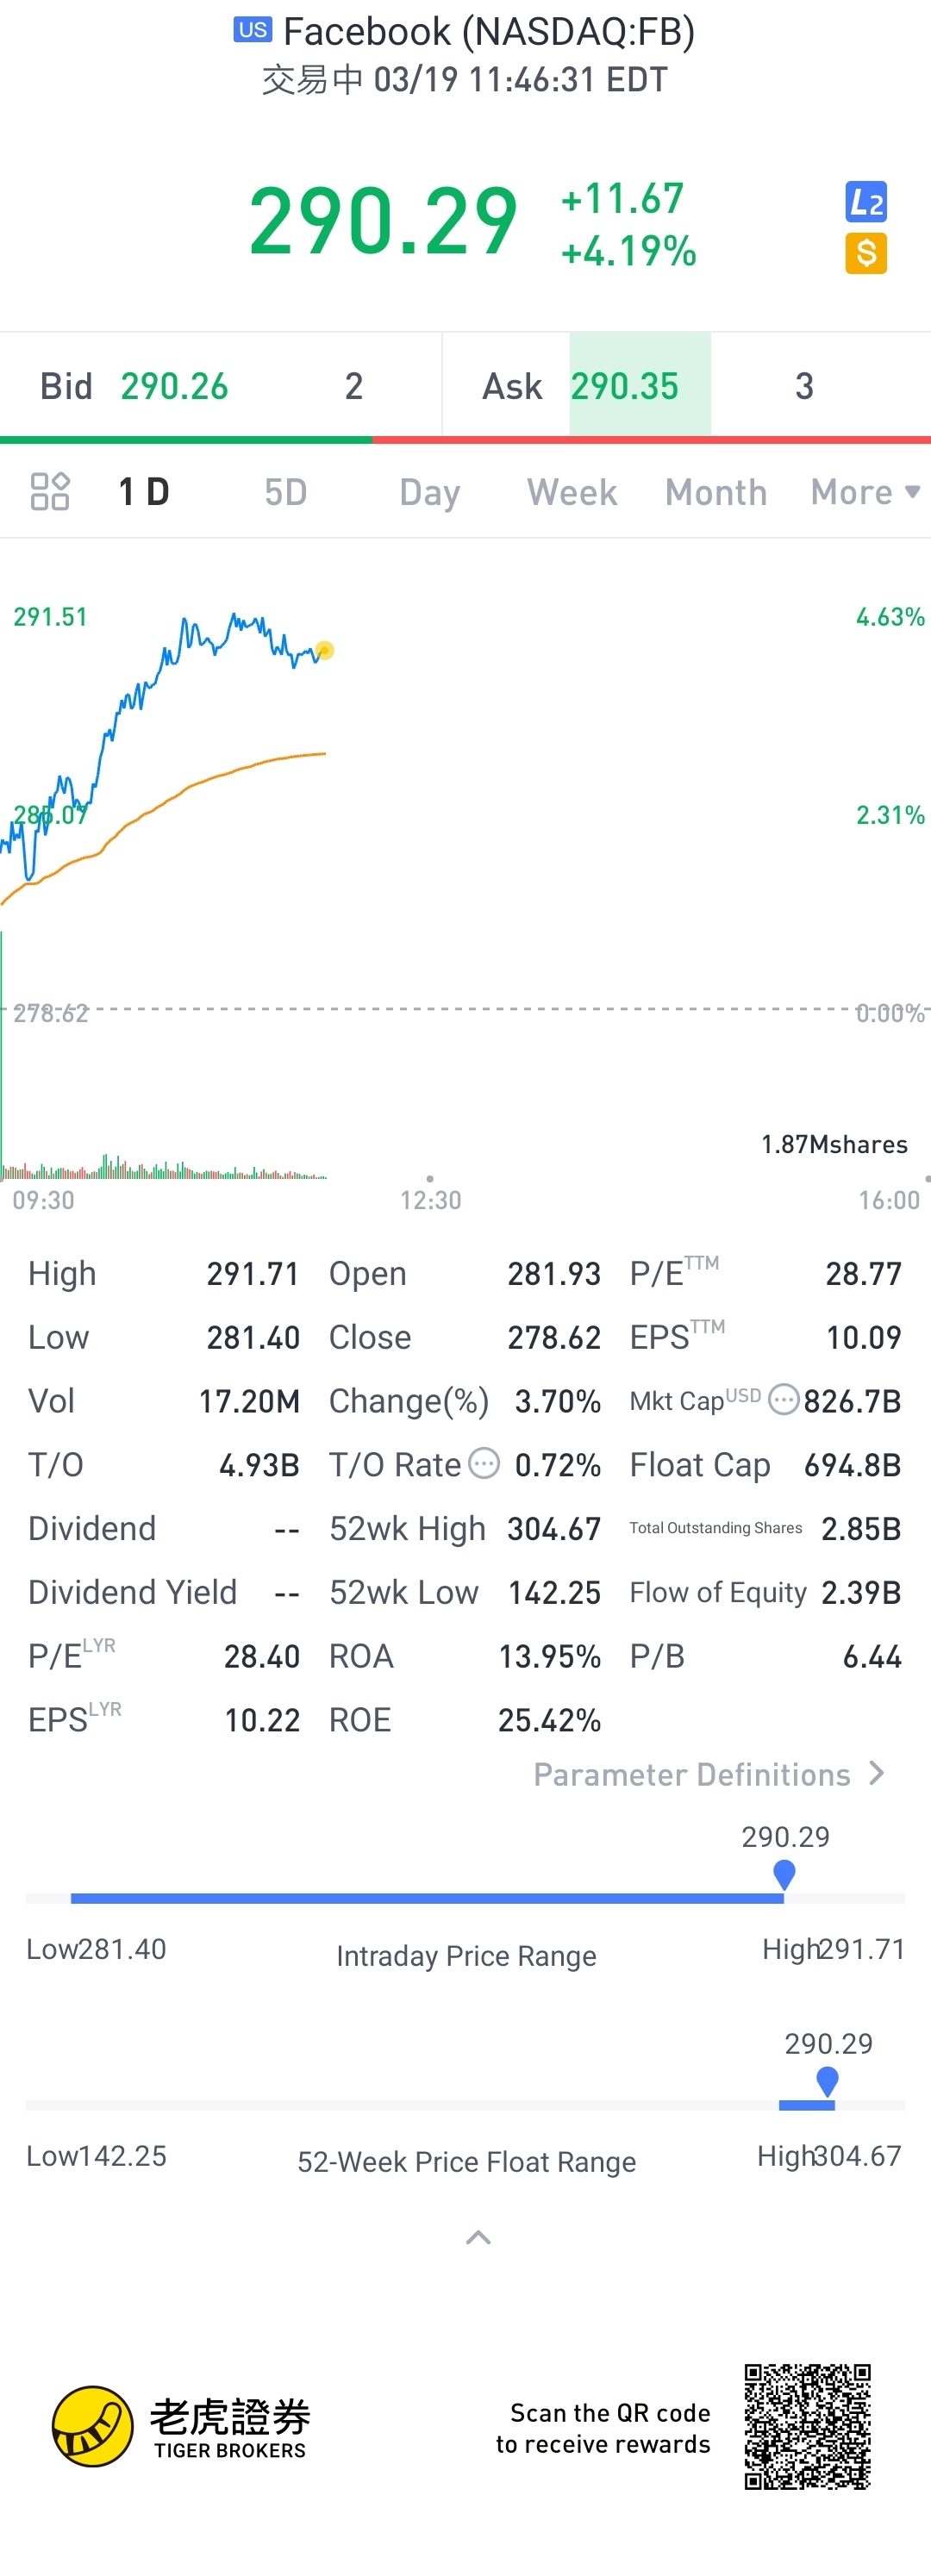931x2576 pixels.
Task: Tap the info bubble next to Mkt Cap
Action: [784, 1400]
